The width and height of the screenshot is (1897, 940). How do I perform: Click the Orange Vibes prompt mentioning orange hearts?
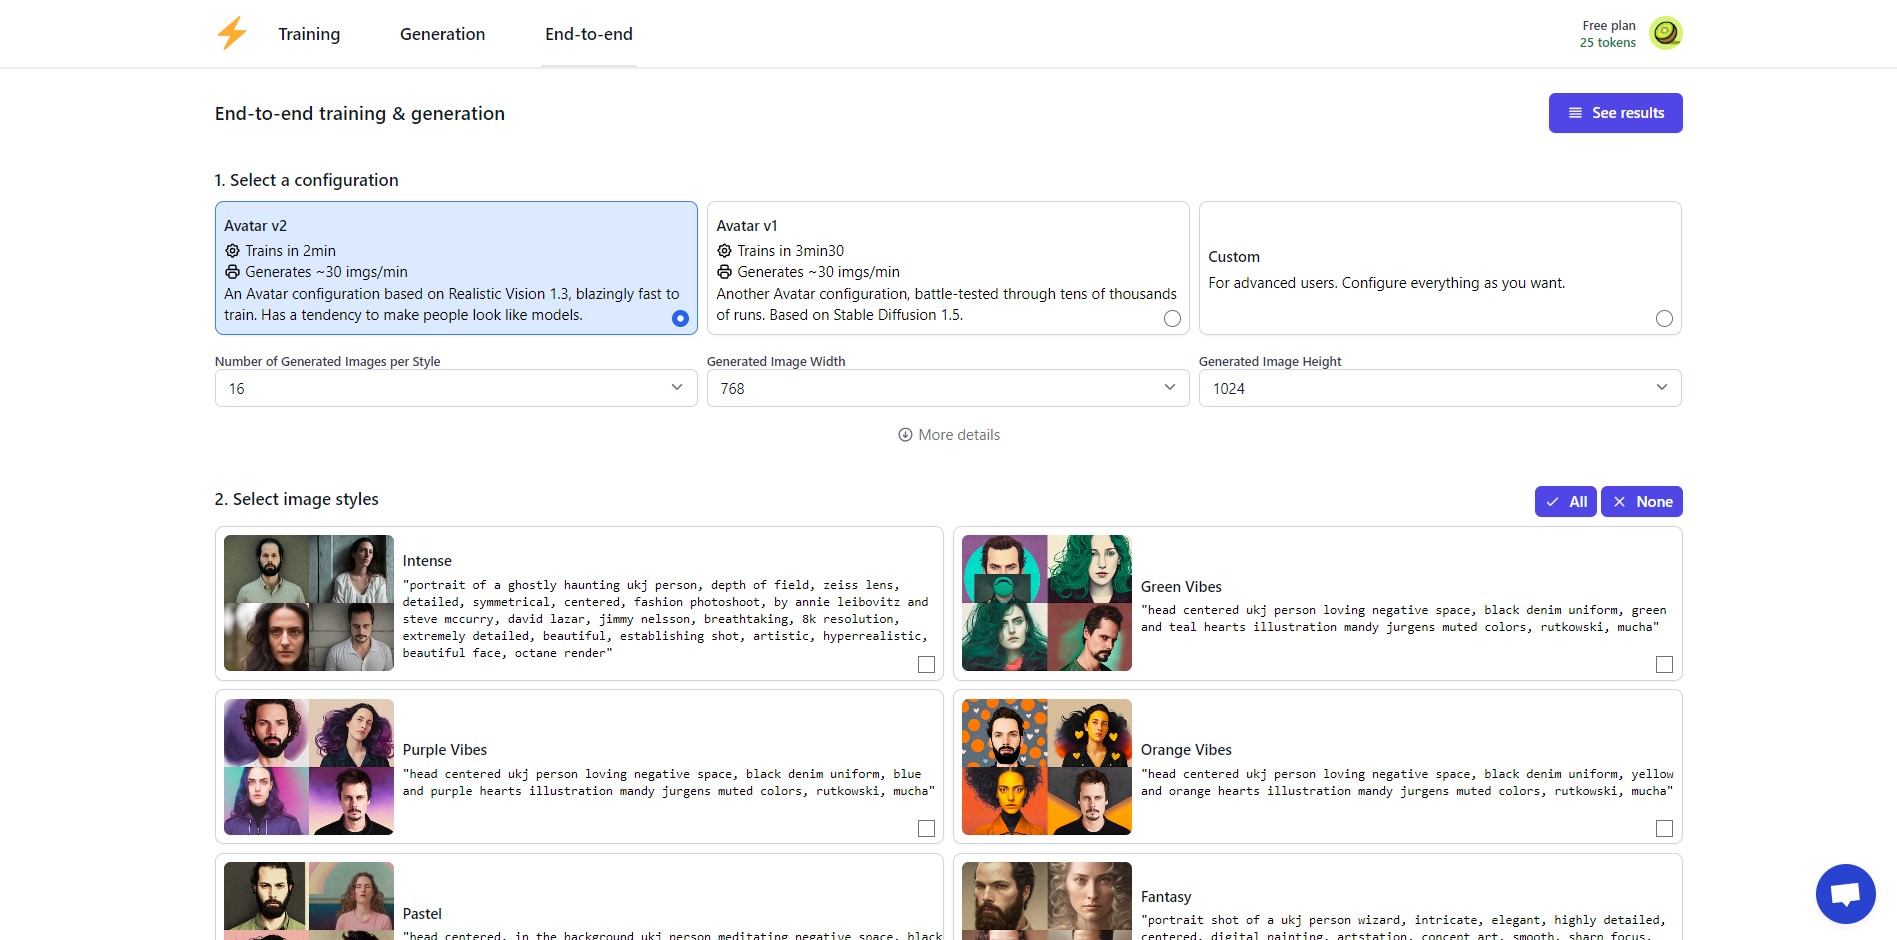tap(1407, 782)
